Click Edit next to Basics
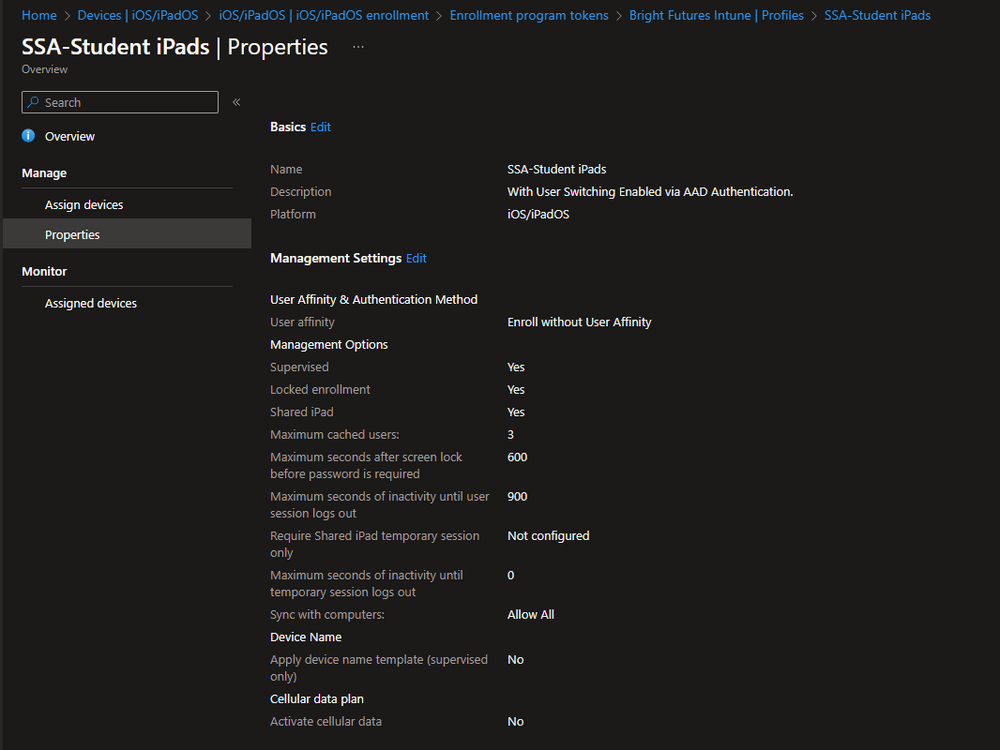The height and width of the screenshot is (750, 1000). tap(320, 127)
